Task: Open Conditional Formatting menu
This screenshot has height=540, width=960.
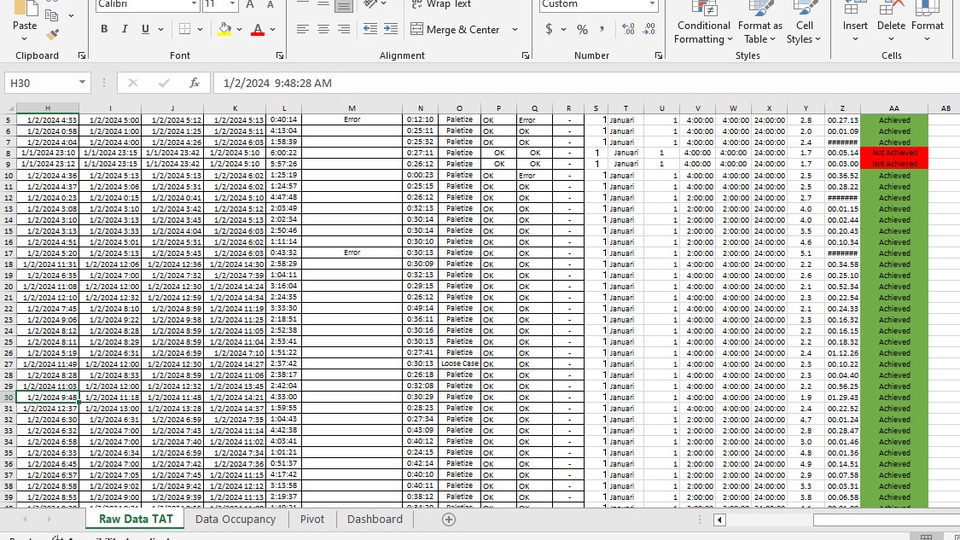Action: tap(703, 23)
